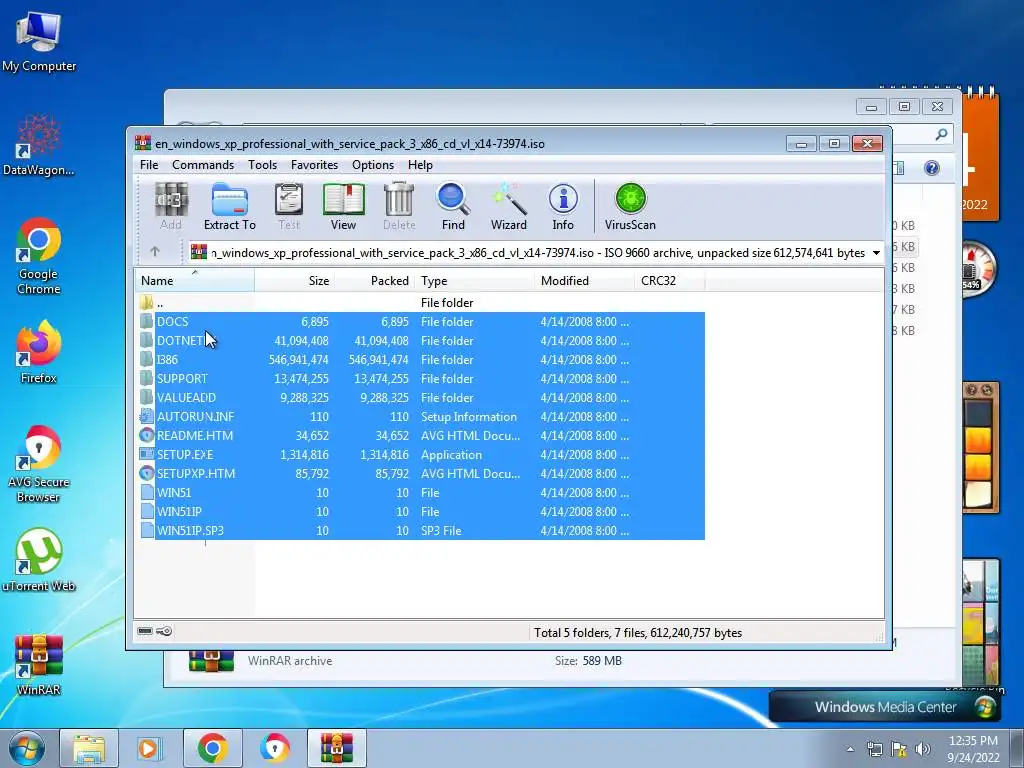Open the Options menu
This screenshot has height=768, width=1024.
coord(373,165)
